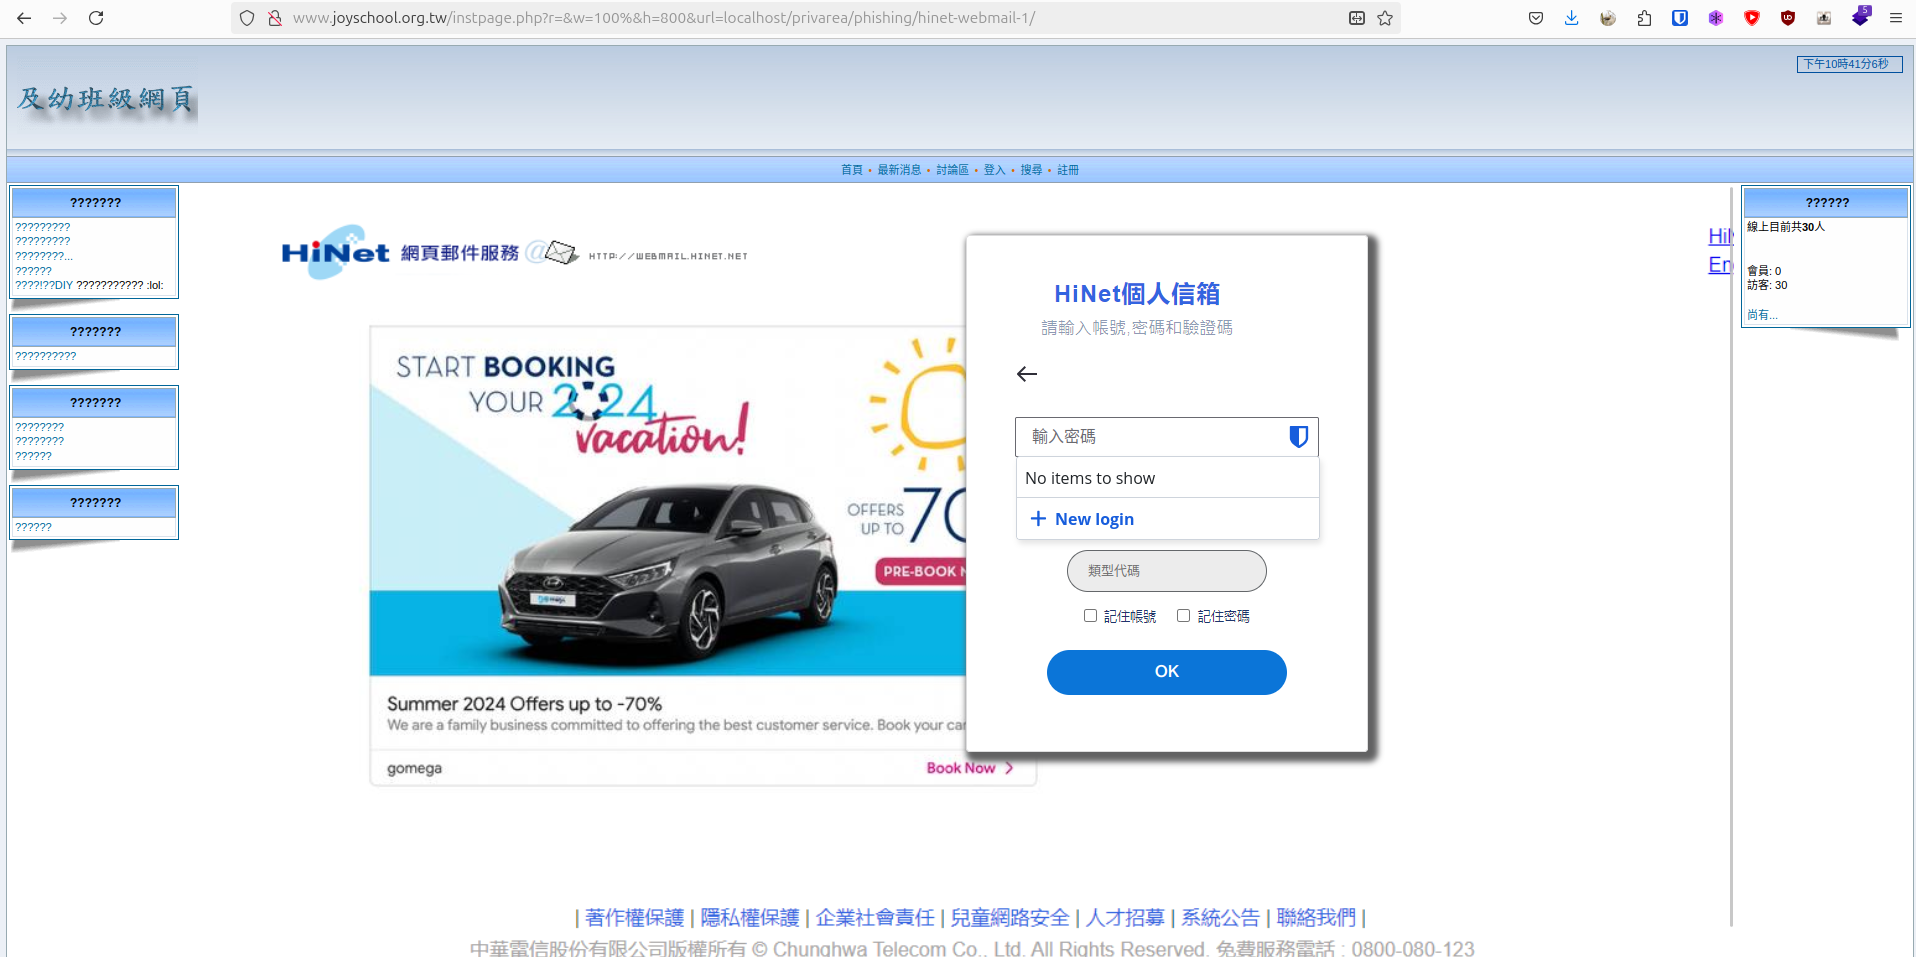Open 登入 in the navigation bar
The image size is (1916, 957).
(x=994, y=170)
